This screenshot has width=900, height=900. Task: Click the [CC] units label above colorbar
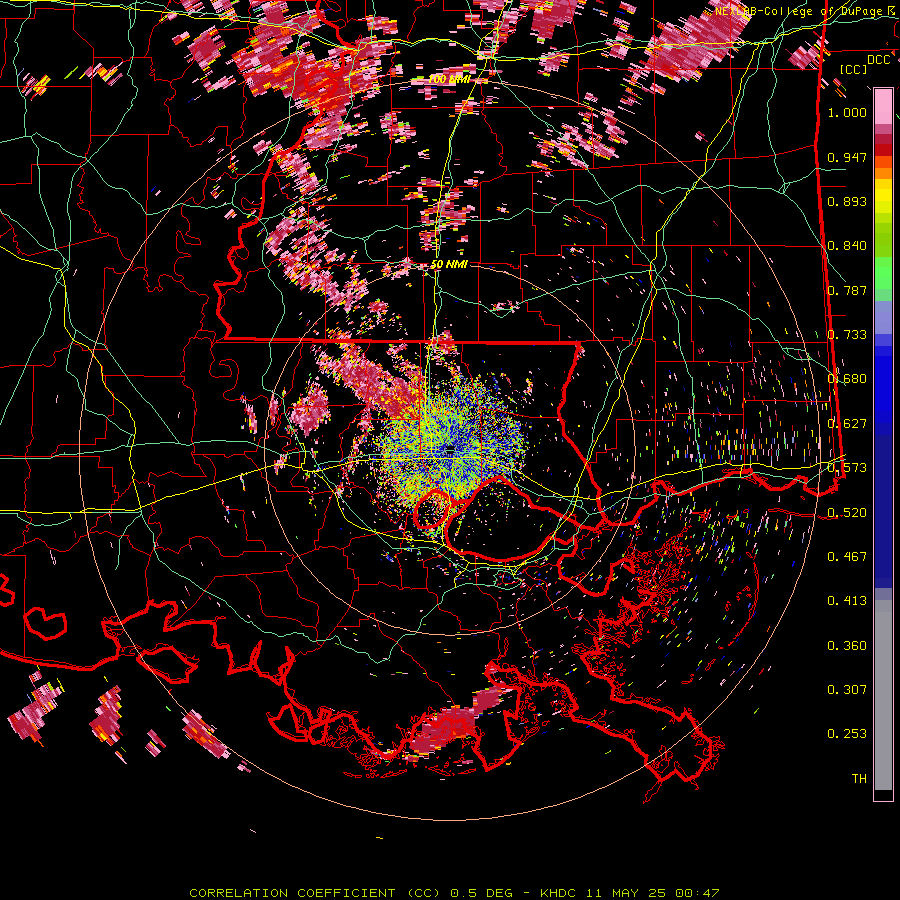pyautogui.click(x=853, y=69)
